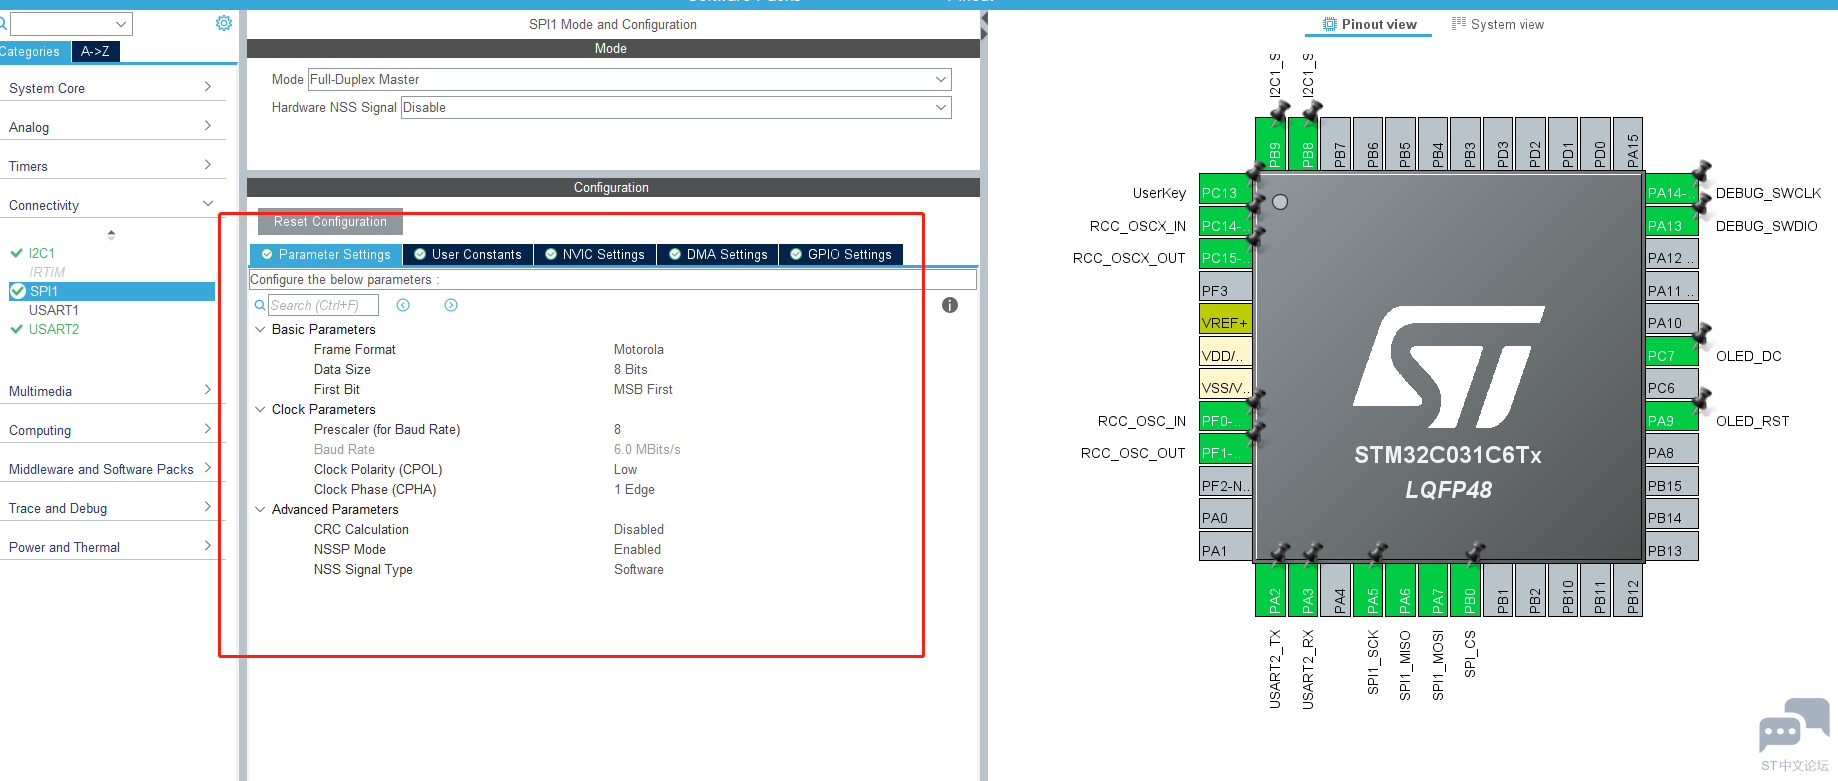Collapse the Basic Parameters group
Viewport: 1838px width, 781px height.
260,329
